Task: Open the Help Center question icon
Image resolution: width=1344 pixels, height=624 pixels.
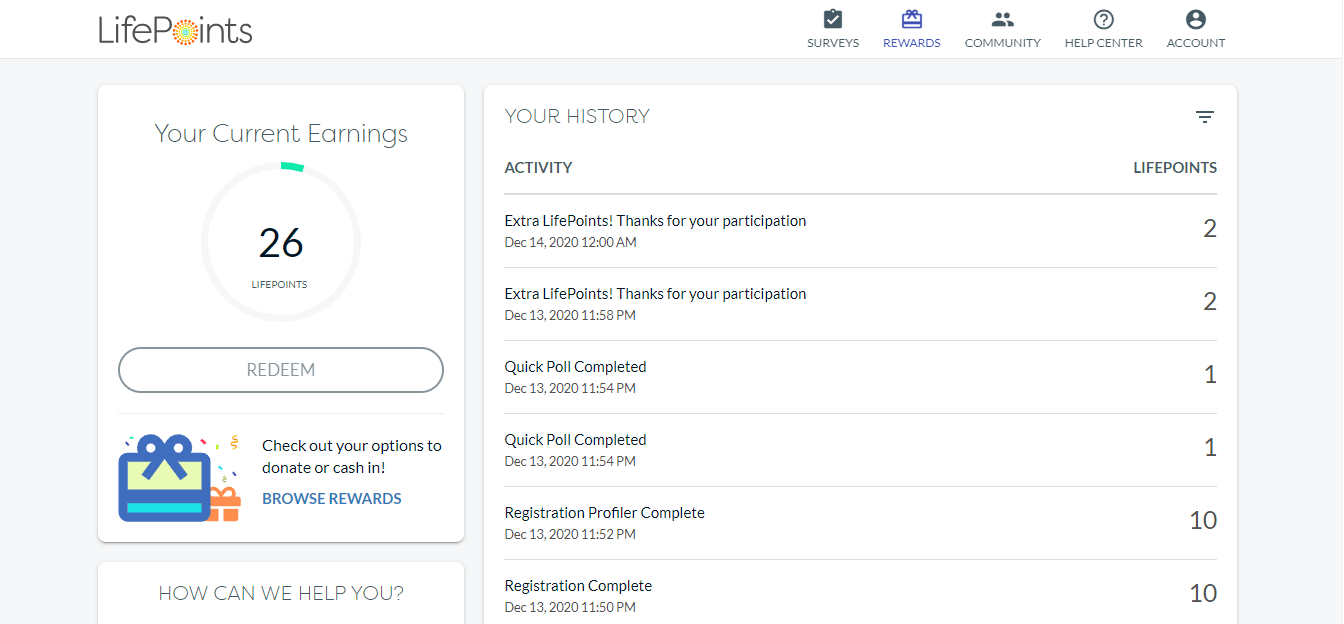Action: pos(1104,19)
